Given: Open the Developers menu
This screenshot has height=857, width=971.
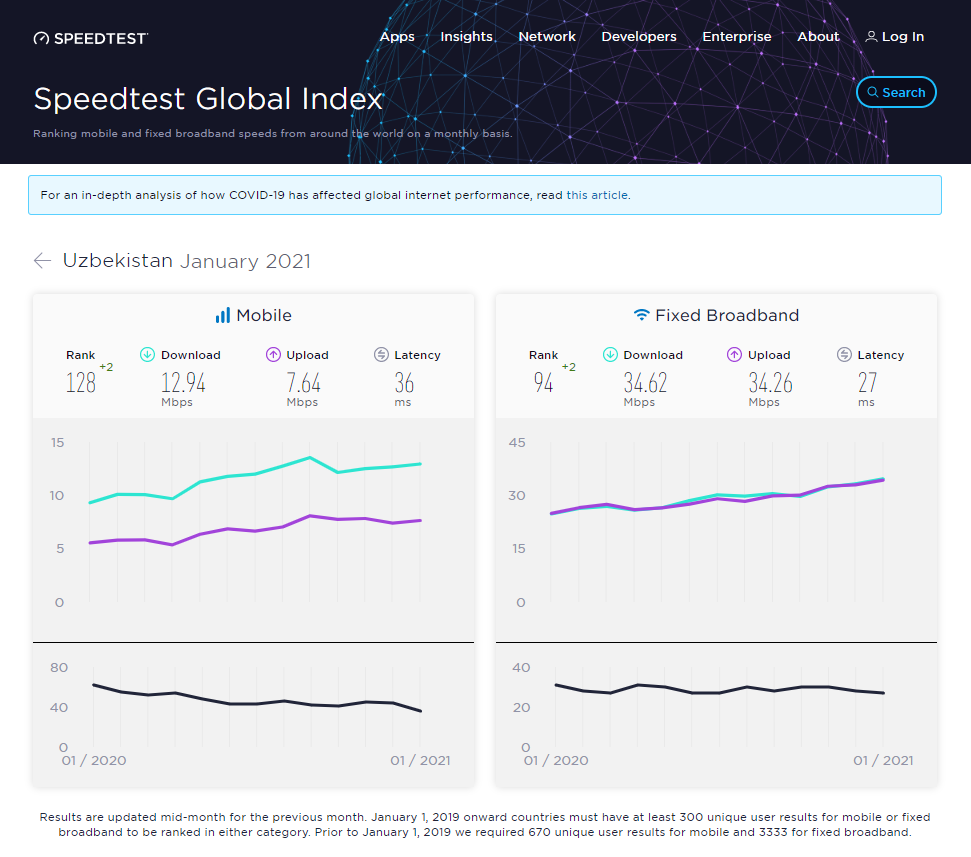Looking at the screenshot, I should tap(638, 37).
